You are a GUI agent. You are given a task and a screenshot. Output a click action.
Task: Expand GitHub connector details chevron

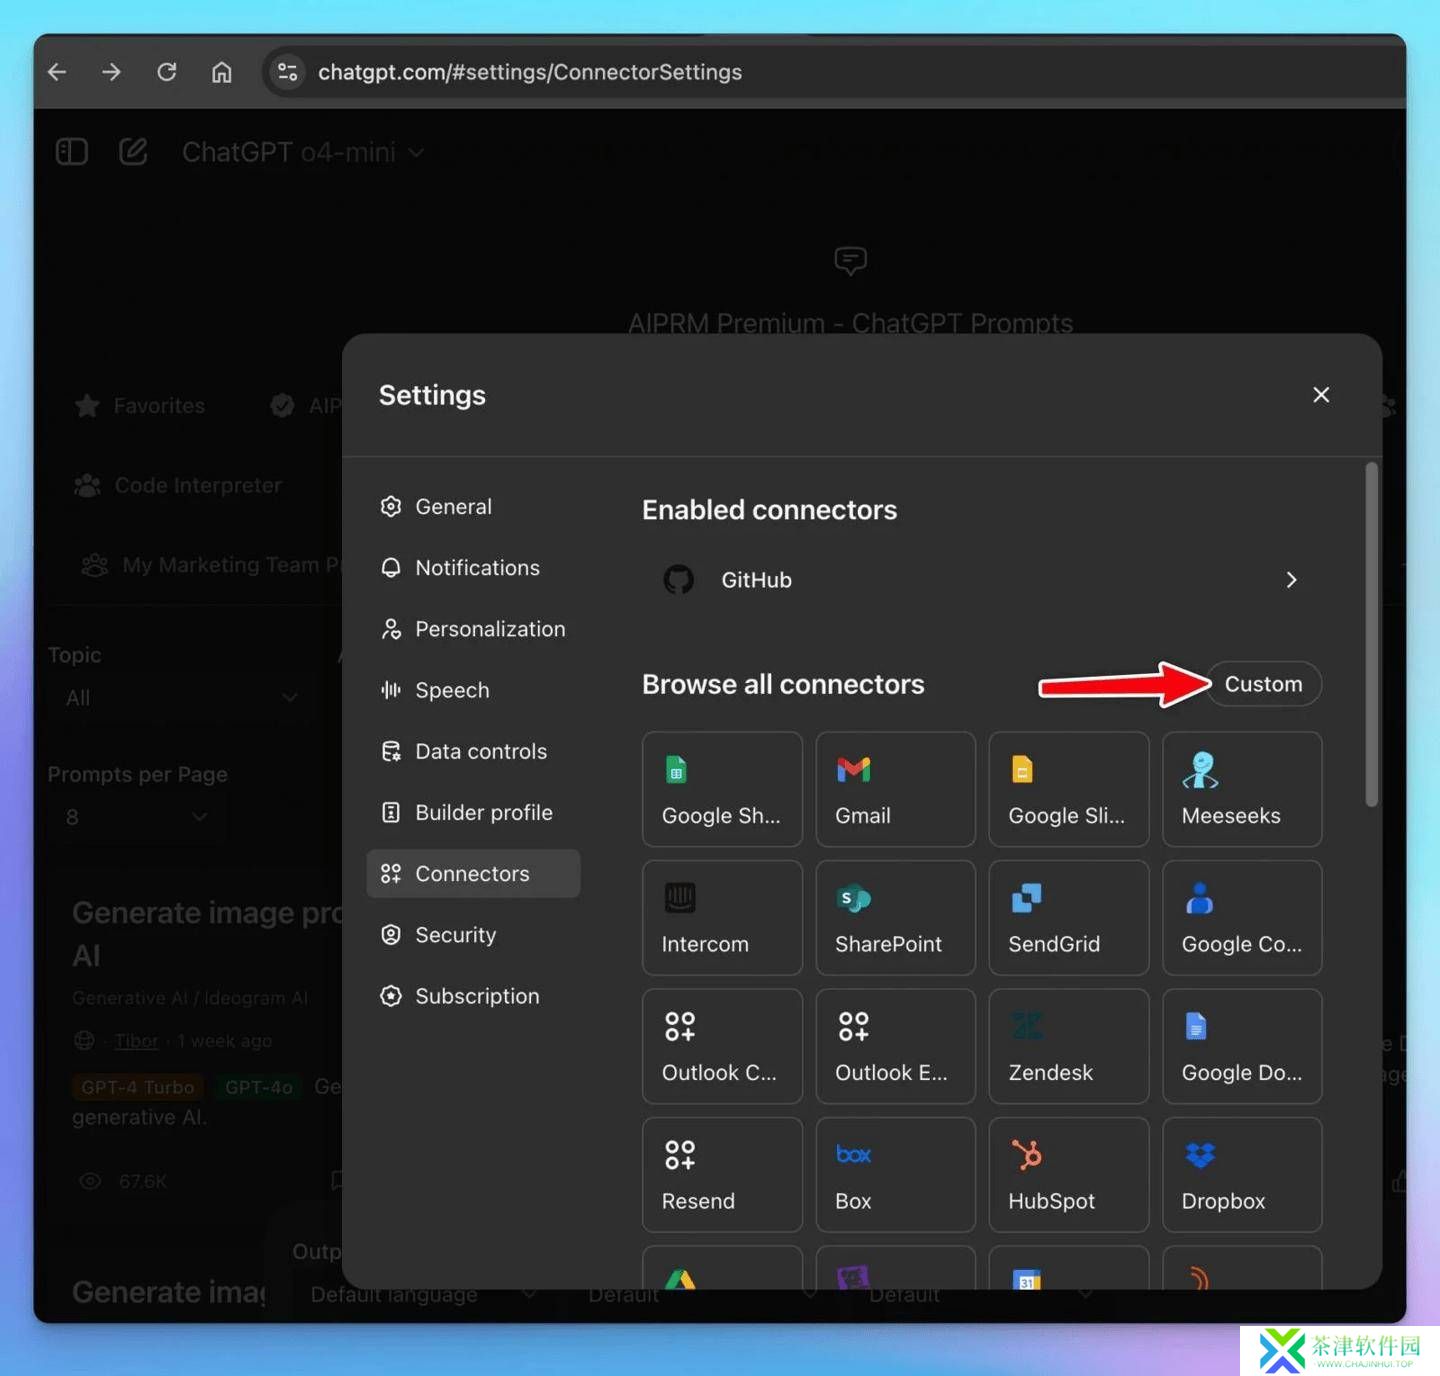(1291, 580)
